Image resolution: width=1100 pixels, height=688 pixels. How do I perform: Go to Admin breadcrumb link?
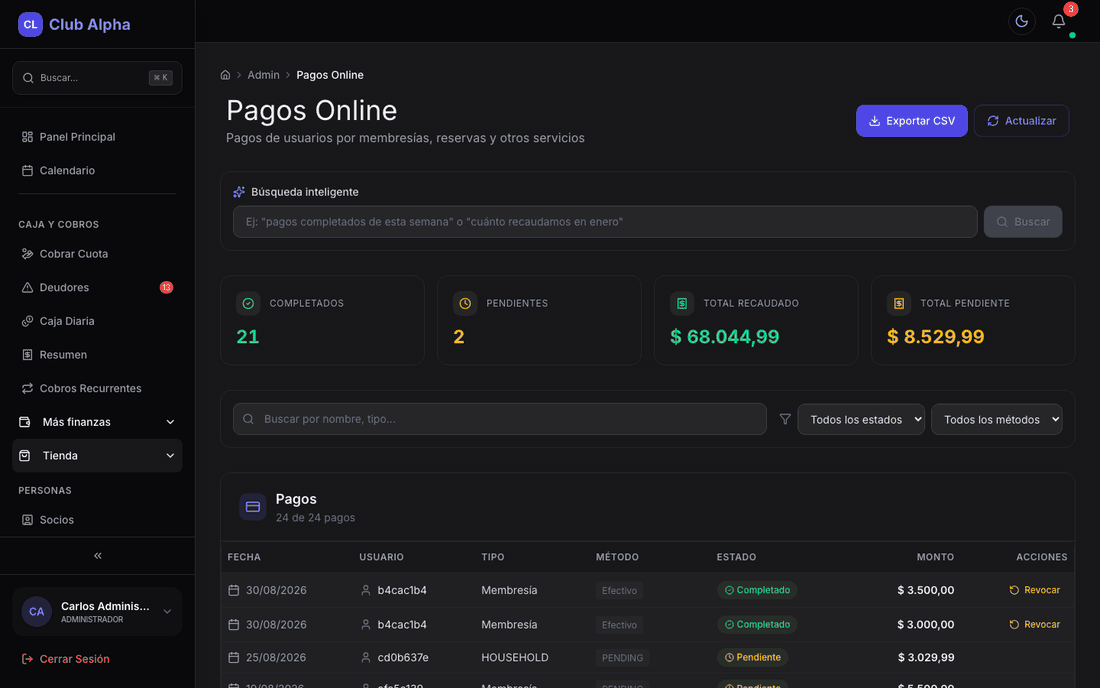click(x=263, y=75)
